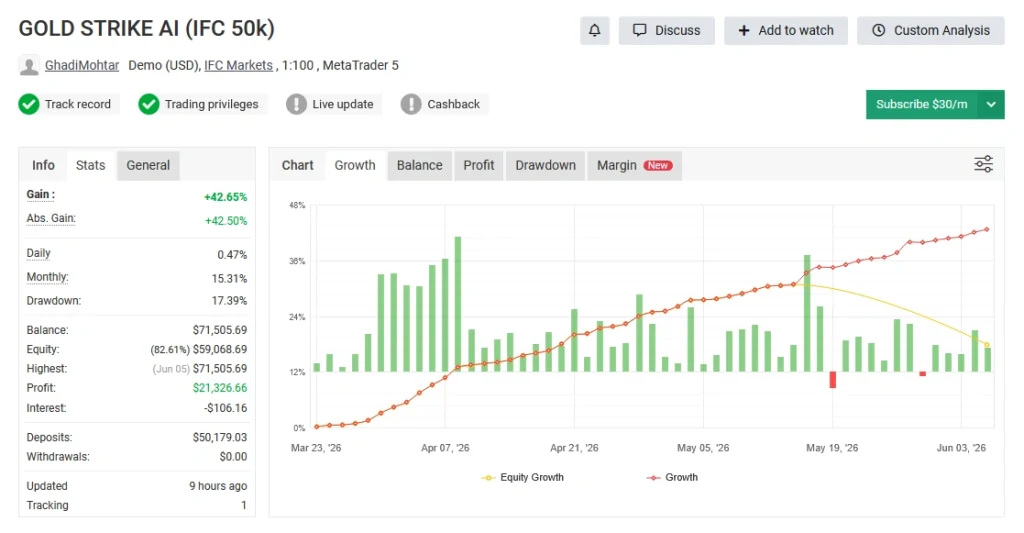The width and height of the screenshot is (1024, 533).
Task: Toggle Growth legend series visibility
Action: [672, 477]
